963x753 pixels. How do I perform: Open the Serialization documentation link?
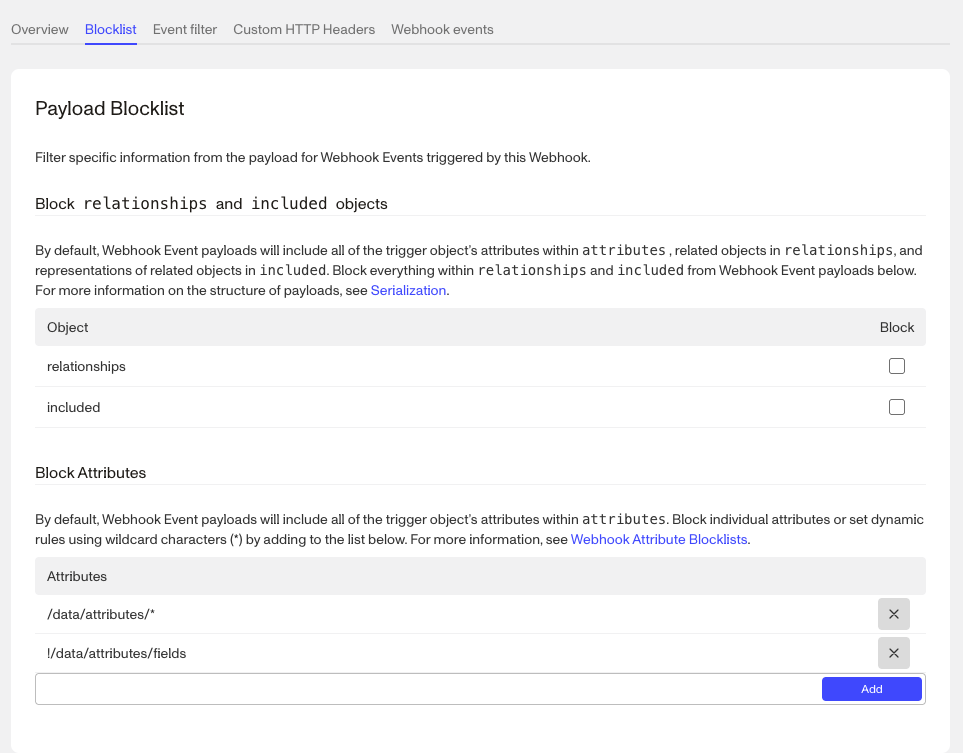tap(408, 290)
